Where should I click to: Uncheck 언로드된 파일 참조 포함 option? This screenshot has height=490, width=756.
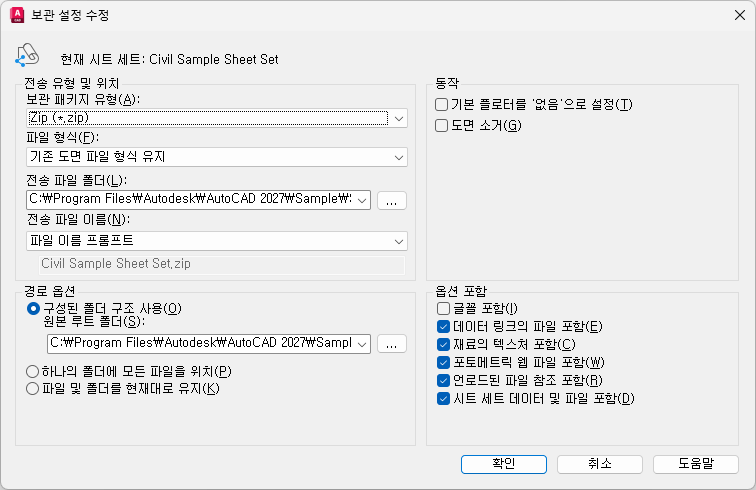pyautogui.click(x=443, y=380)
